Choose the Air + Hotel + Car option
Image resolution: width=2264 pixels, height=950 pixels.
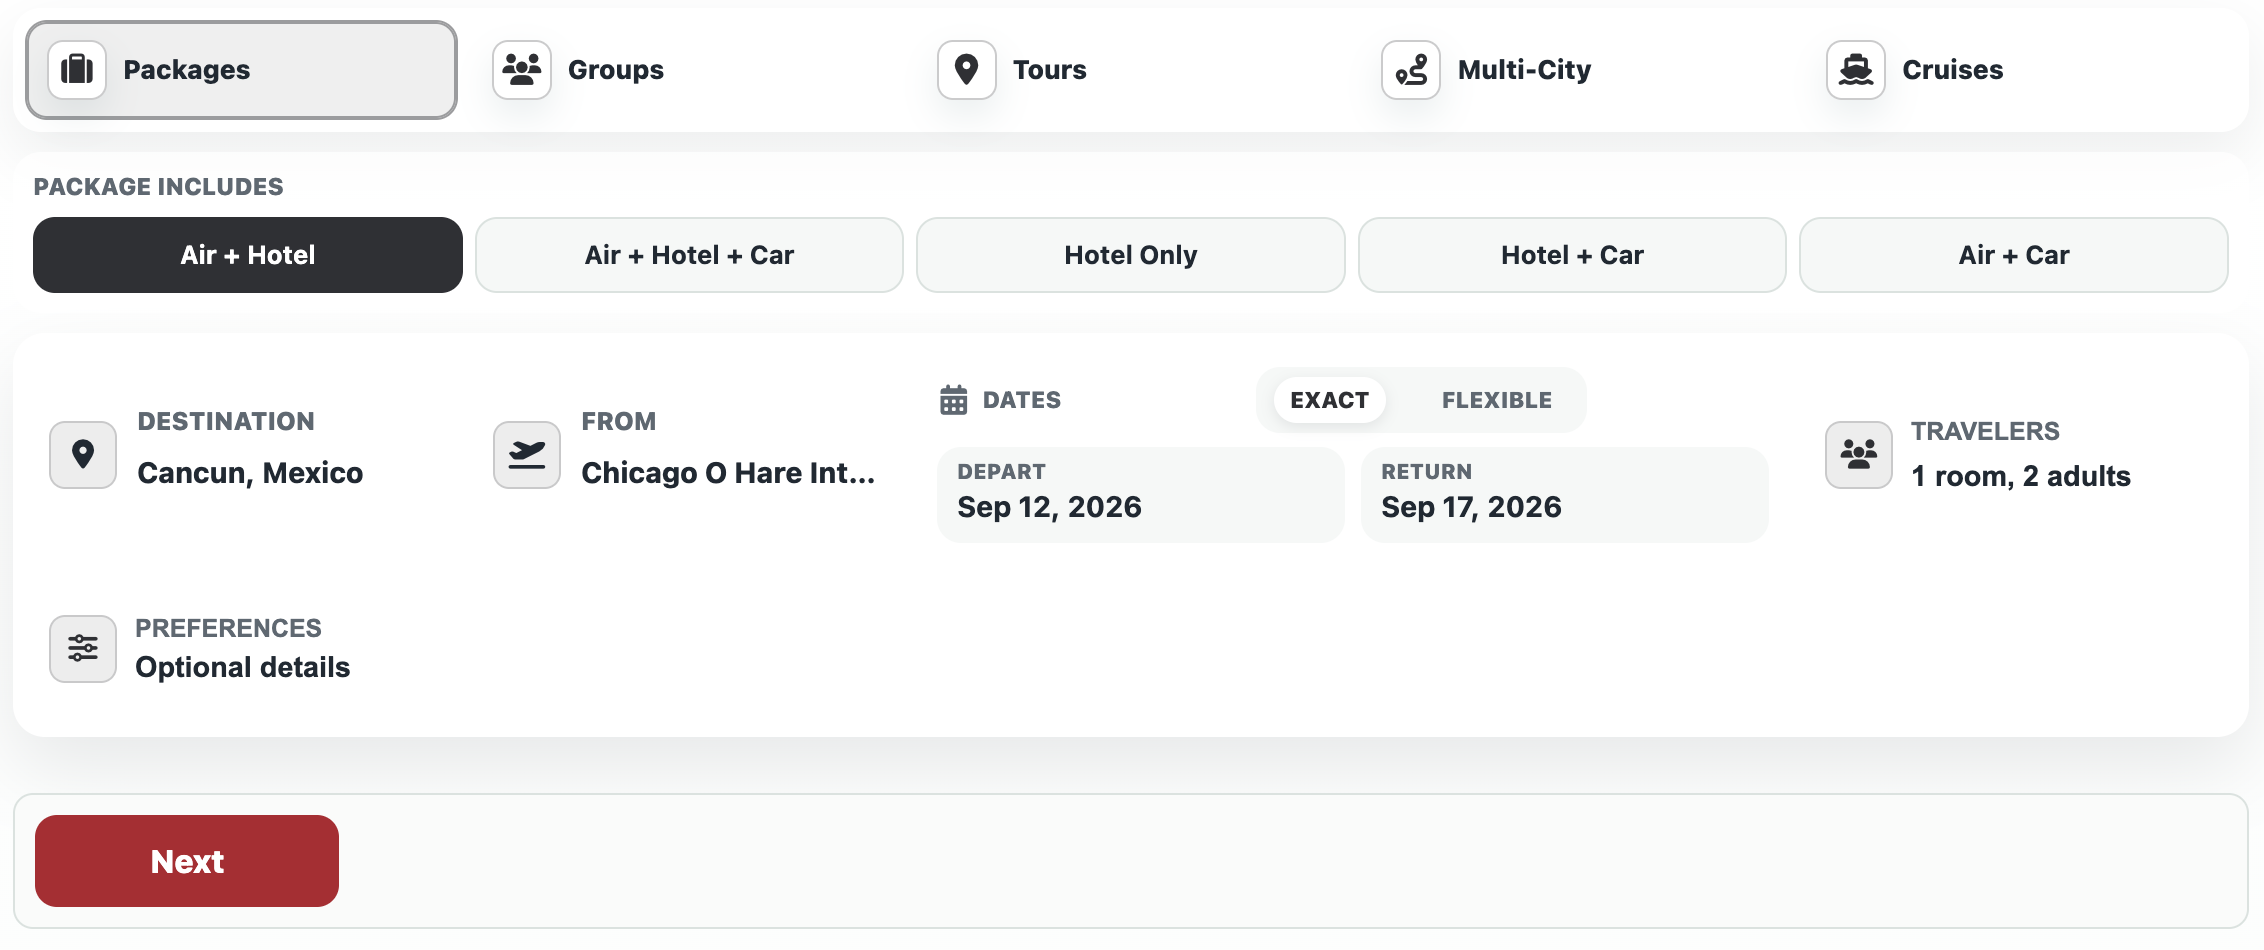(x=690, y=255)
